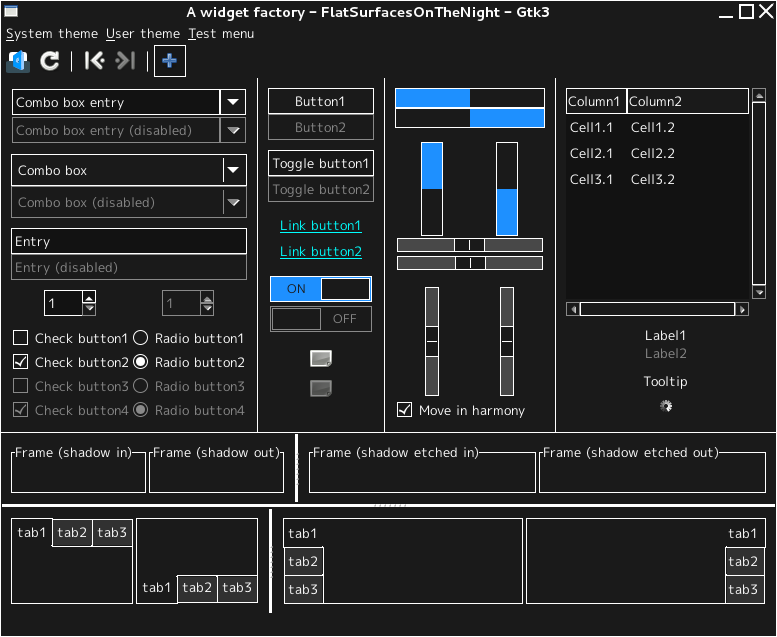Viewport: 777px width, 637px height.
Task: Click the upper horizontal scale slider handle
Action: coord(470,245)
